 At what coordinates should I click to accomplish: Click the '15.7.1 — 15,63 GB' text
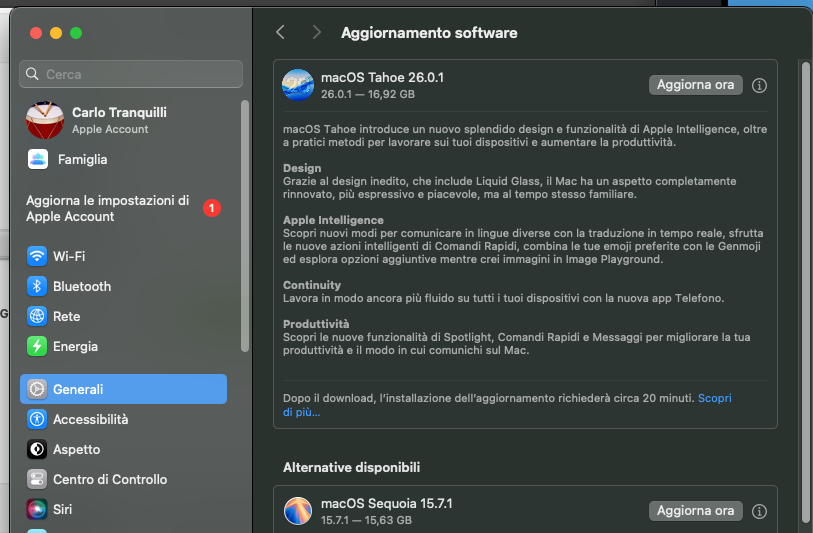pyautogui.click(x=366, y=520)
